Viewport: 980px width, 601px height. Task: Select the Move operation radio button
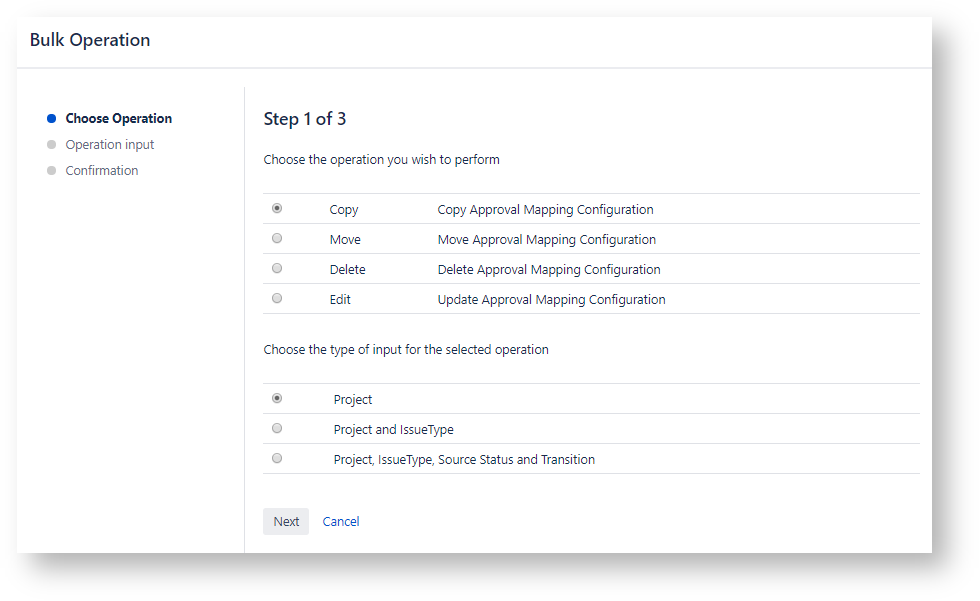277,239
